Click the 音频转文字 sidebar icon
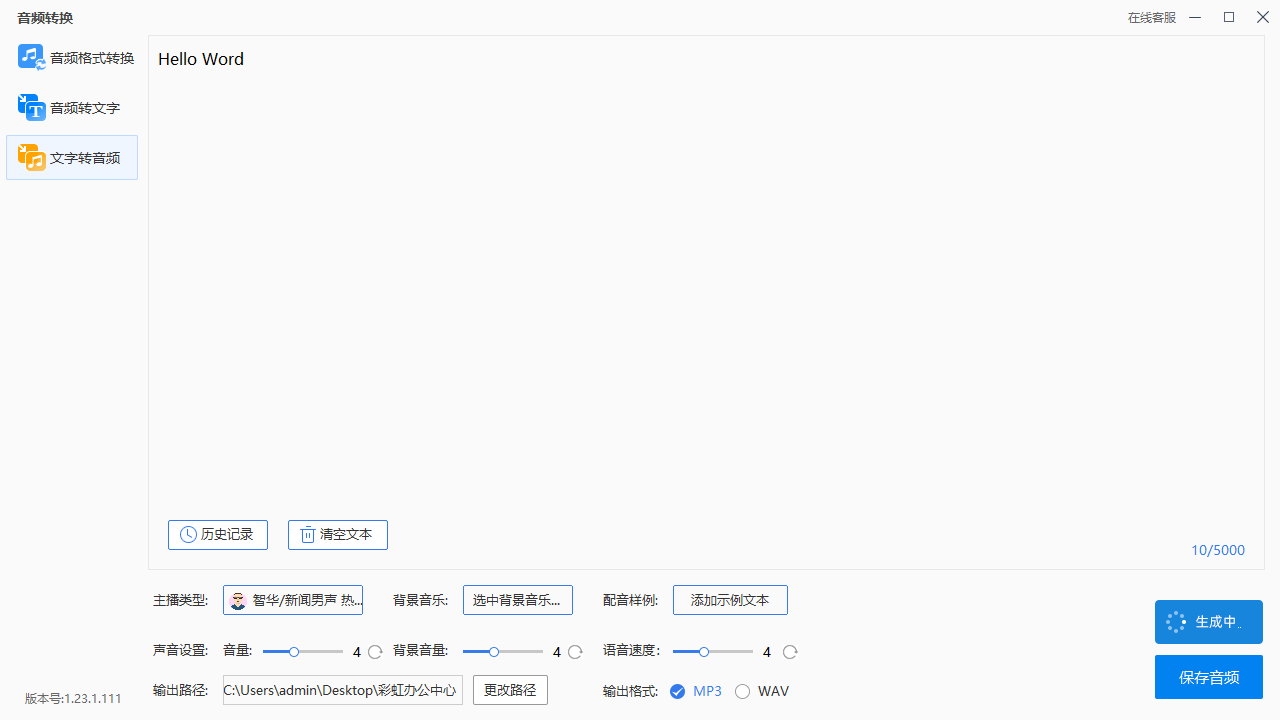 pyautogui.click(x=30, y=107)
